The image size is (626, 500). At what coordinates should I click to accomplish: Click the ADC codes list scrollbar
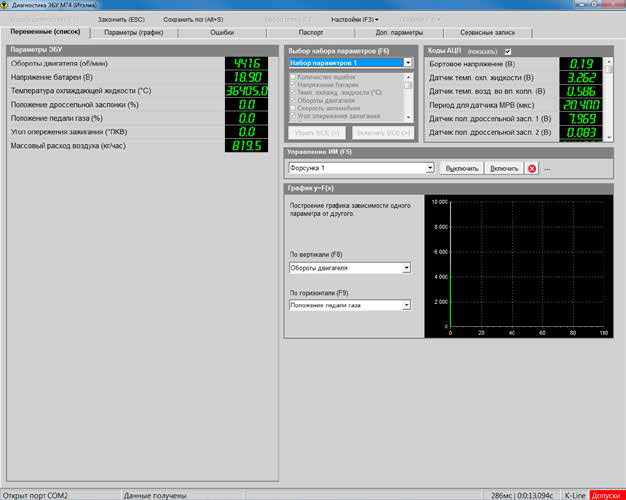point(610,98)
